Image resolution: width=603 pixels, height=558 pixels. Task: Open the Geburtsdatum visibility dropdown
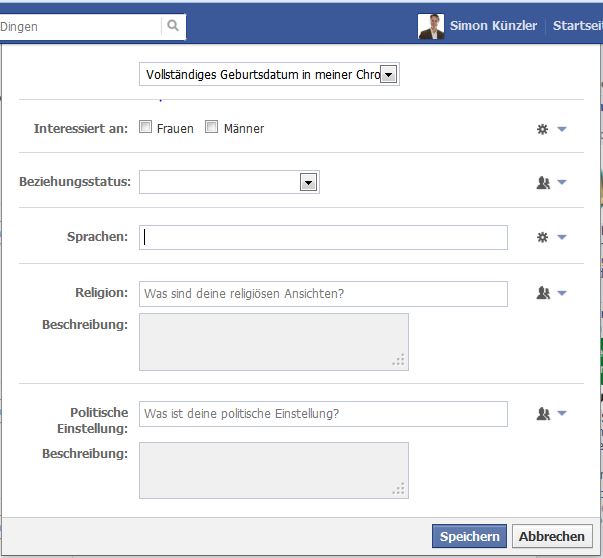(x=269, y=74)
